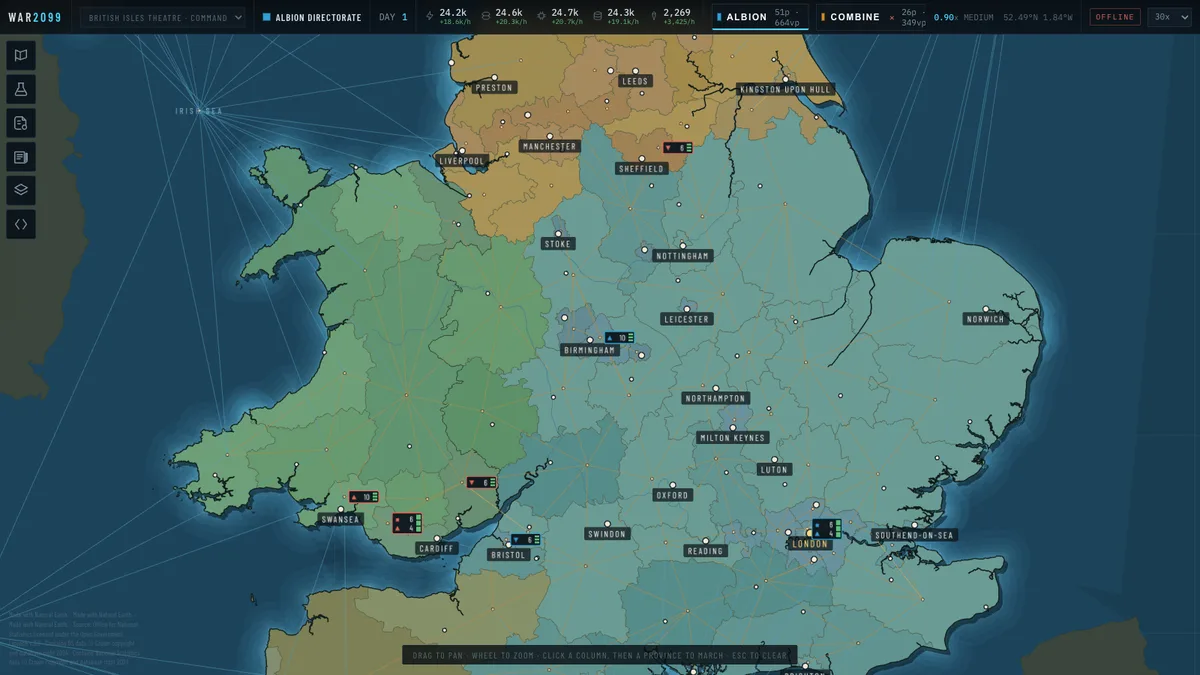
Task: Open the research flask panel
Action: point(21,90)
